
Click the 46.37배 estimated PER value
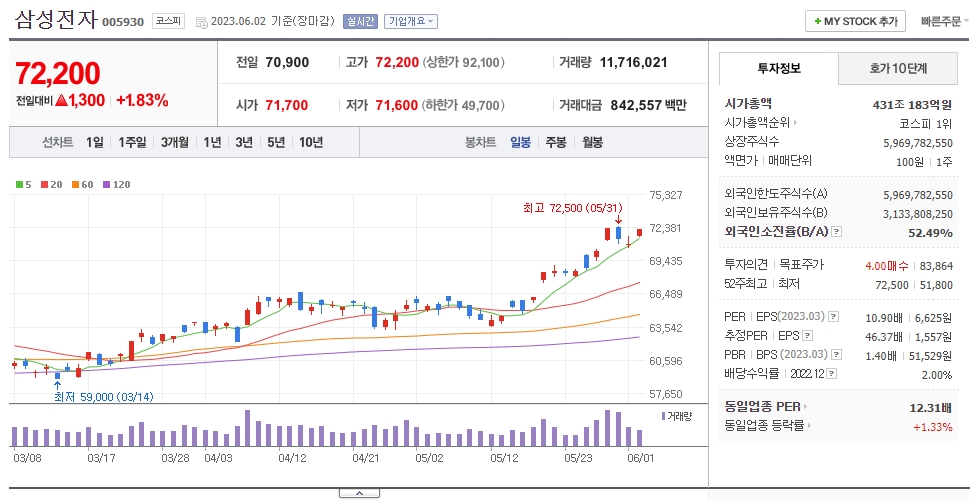click(884, 337)
